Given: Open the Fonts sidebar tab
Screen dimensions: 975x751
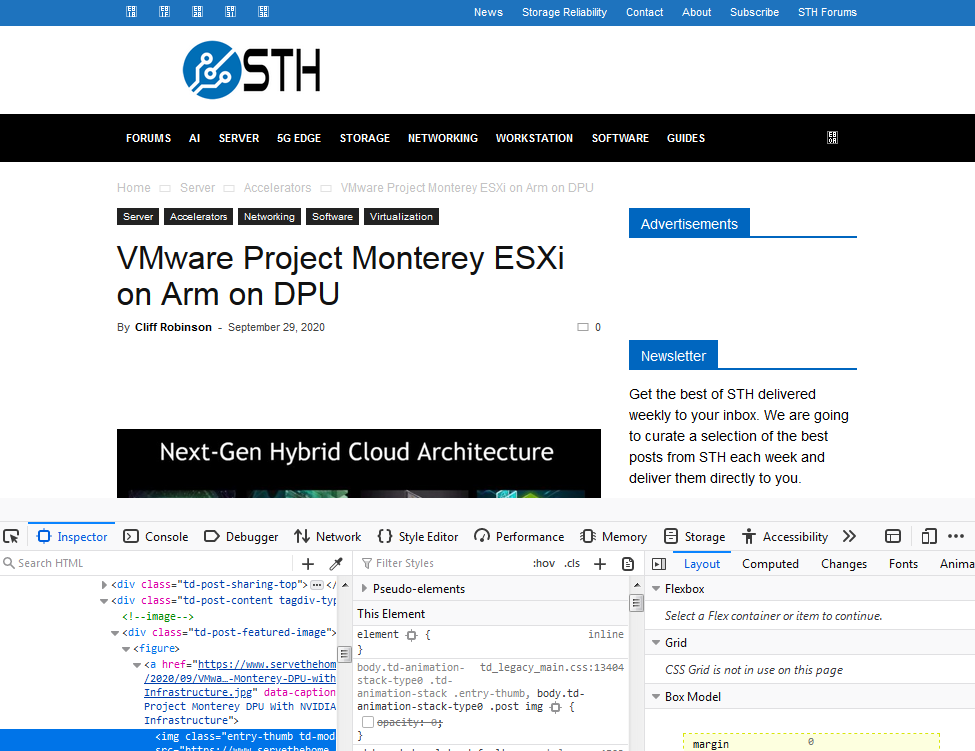Looking at the screenshot, I should [903, 564].
